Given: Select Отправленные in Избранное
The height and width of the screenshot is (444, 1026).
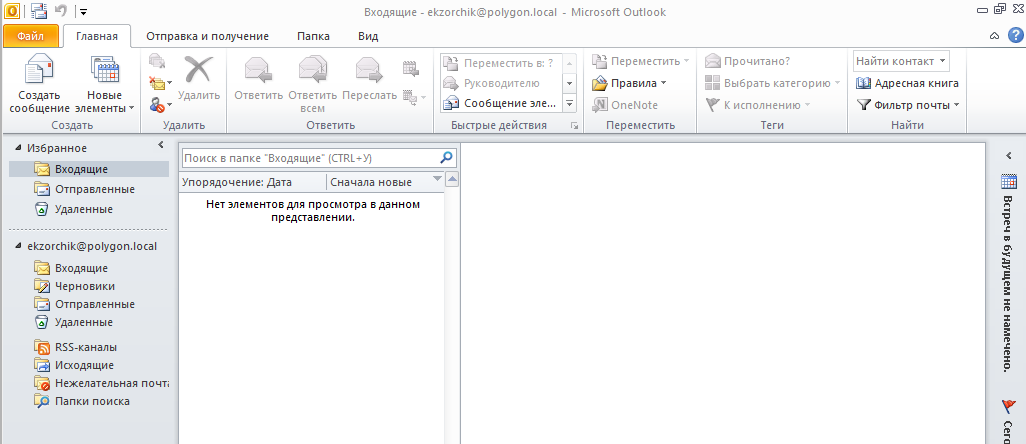Looking at the screenshot, I should 89,190.
